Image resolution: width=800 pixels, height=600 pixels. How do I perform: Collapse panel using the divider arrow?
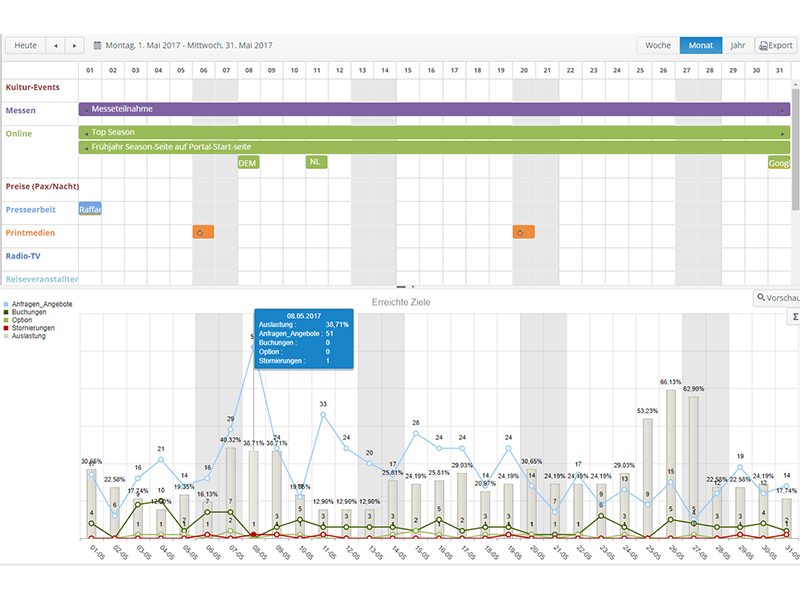point(400,287)
